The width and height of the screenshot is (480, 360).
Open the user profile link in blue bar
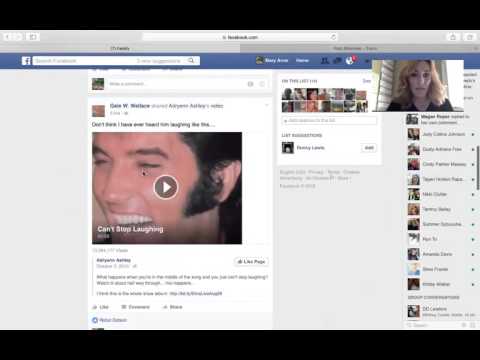pos(272,60)
